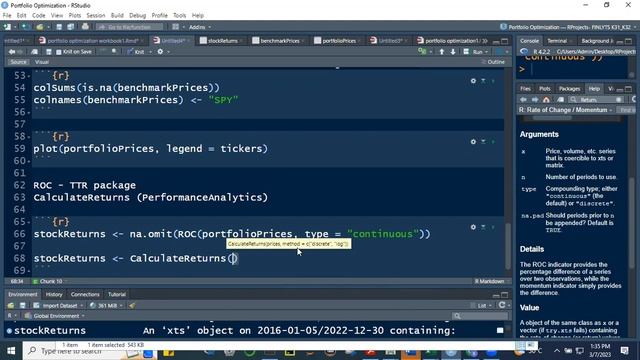640x360 pixels.
Task: Collapse code chunk at line 58
Action: point(29,137)
